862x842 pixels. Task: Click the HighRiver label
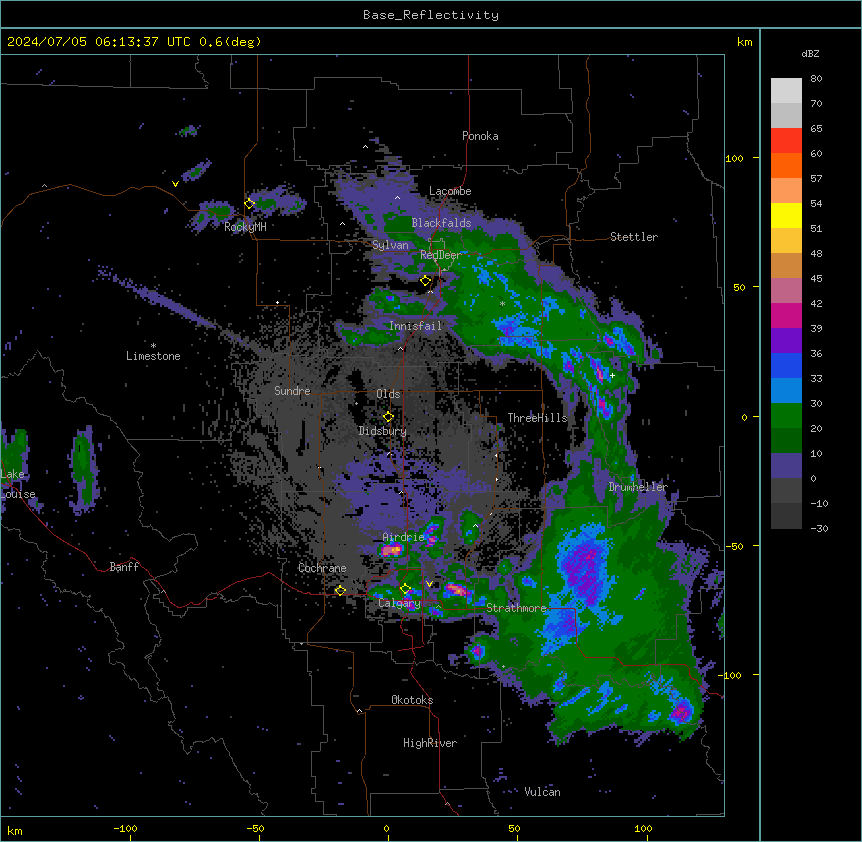pyautogui.click(x=430, y=743)
